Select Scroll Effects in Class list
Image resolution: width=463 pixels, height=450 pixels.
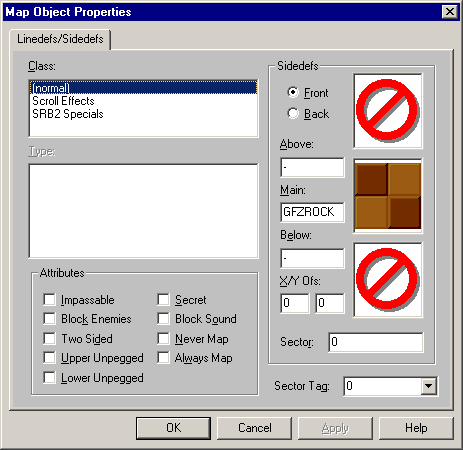[63, 101]
